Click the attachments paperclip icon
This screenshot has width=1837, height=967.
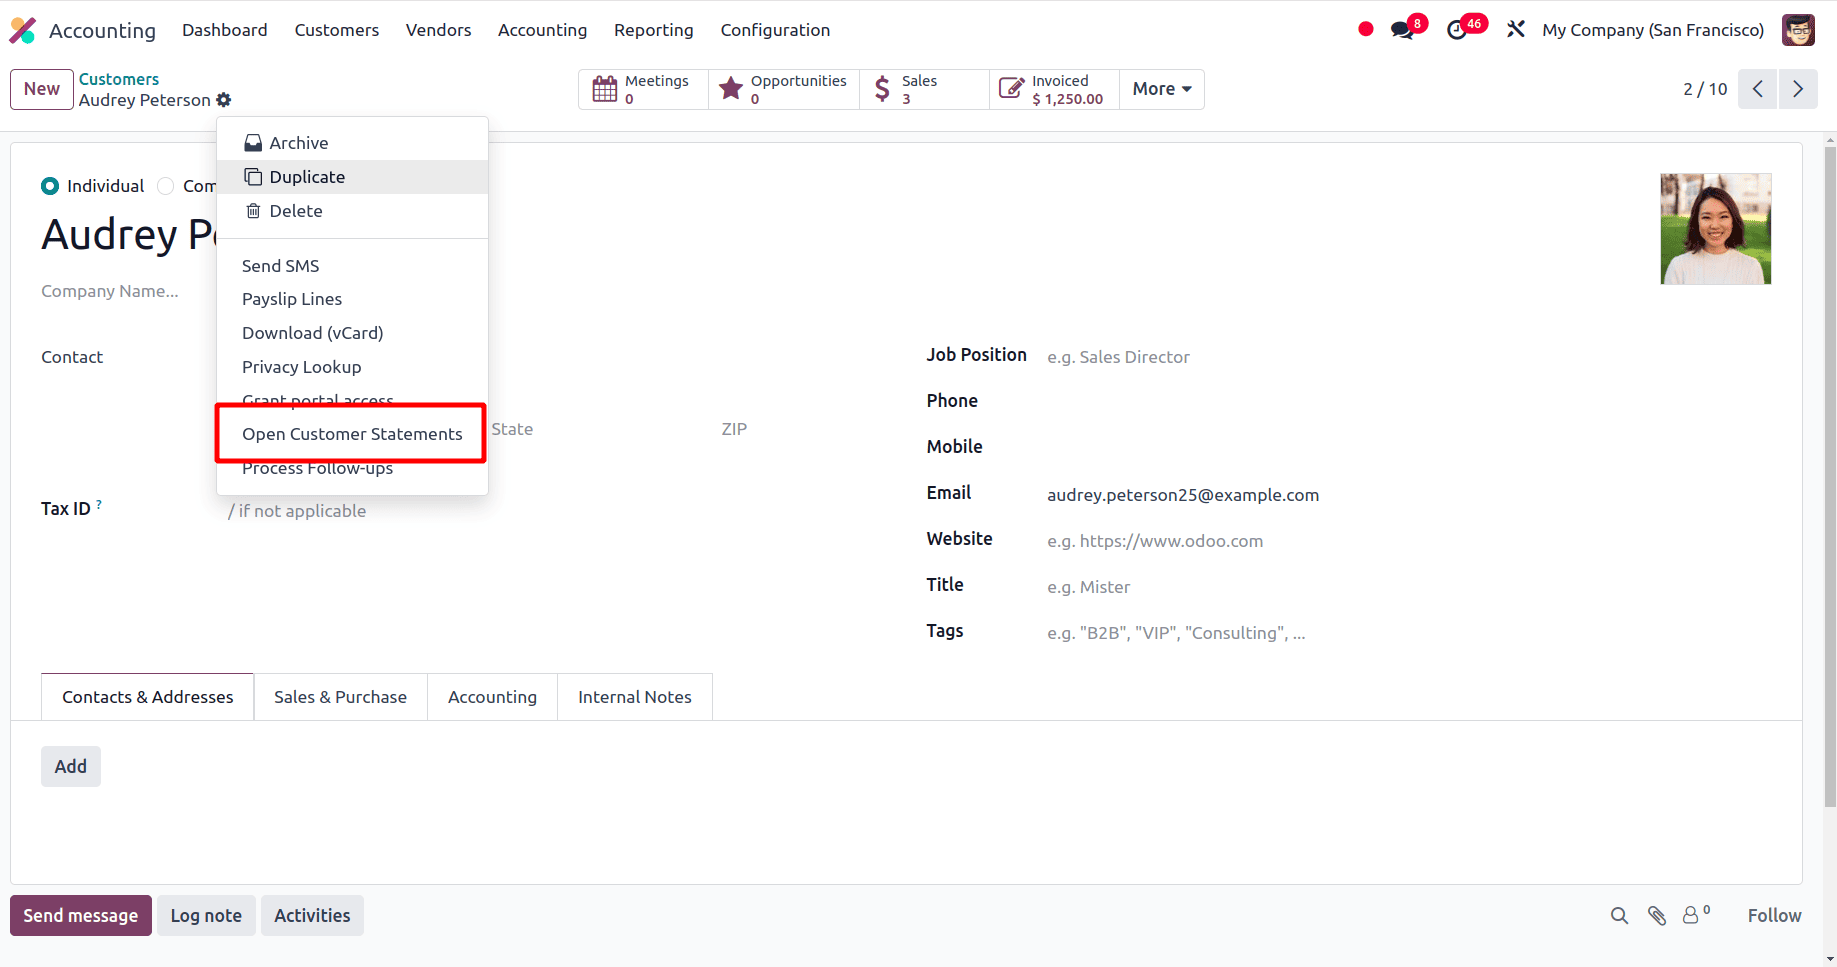(1657, 916)
